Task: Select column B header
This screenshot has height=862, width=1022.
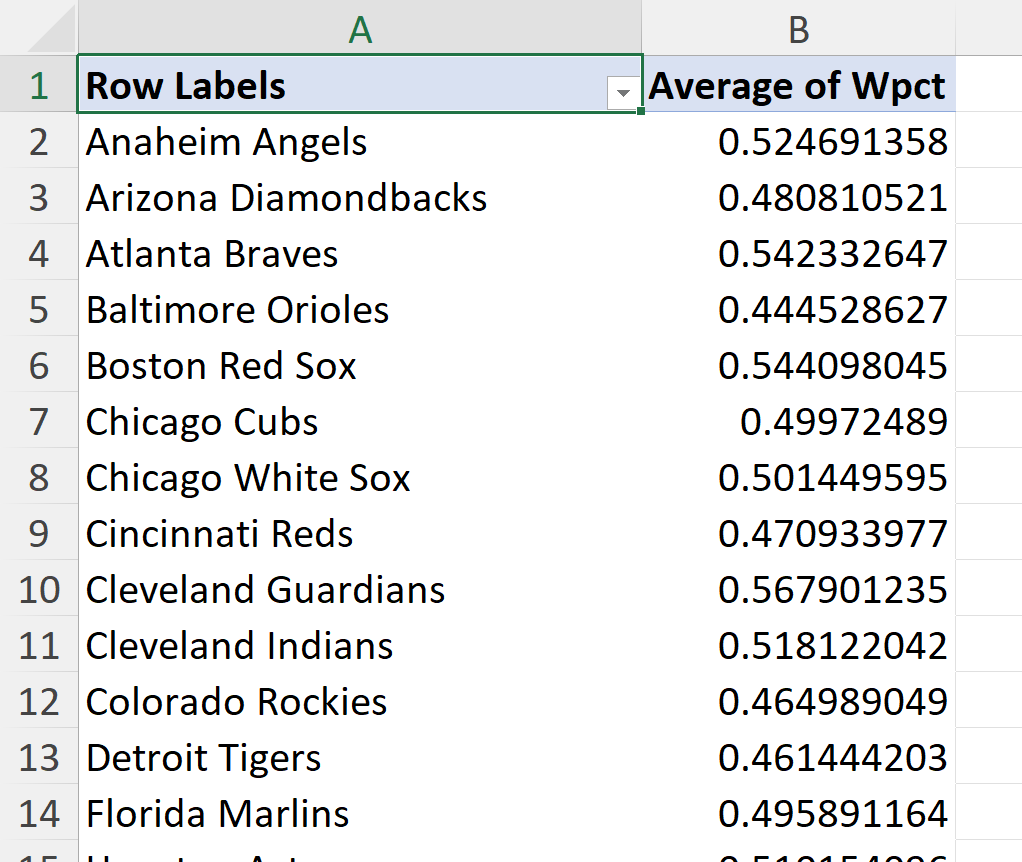Action: (x=798, y=30)
